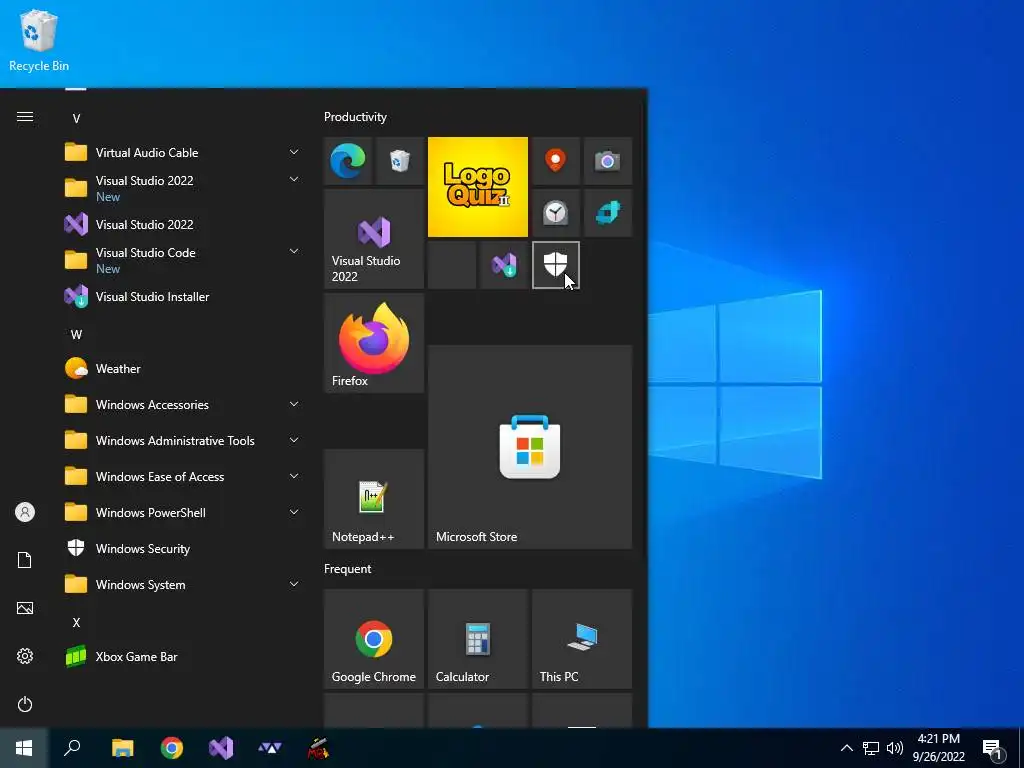Jump to letter V section header
Viewport: 1024px width, 768px height.
pyautogui.click(x=76, y=118)
